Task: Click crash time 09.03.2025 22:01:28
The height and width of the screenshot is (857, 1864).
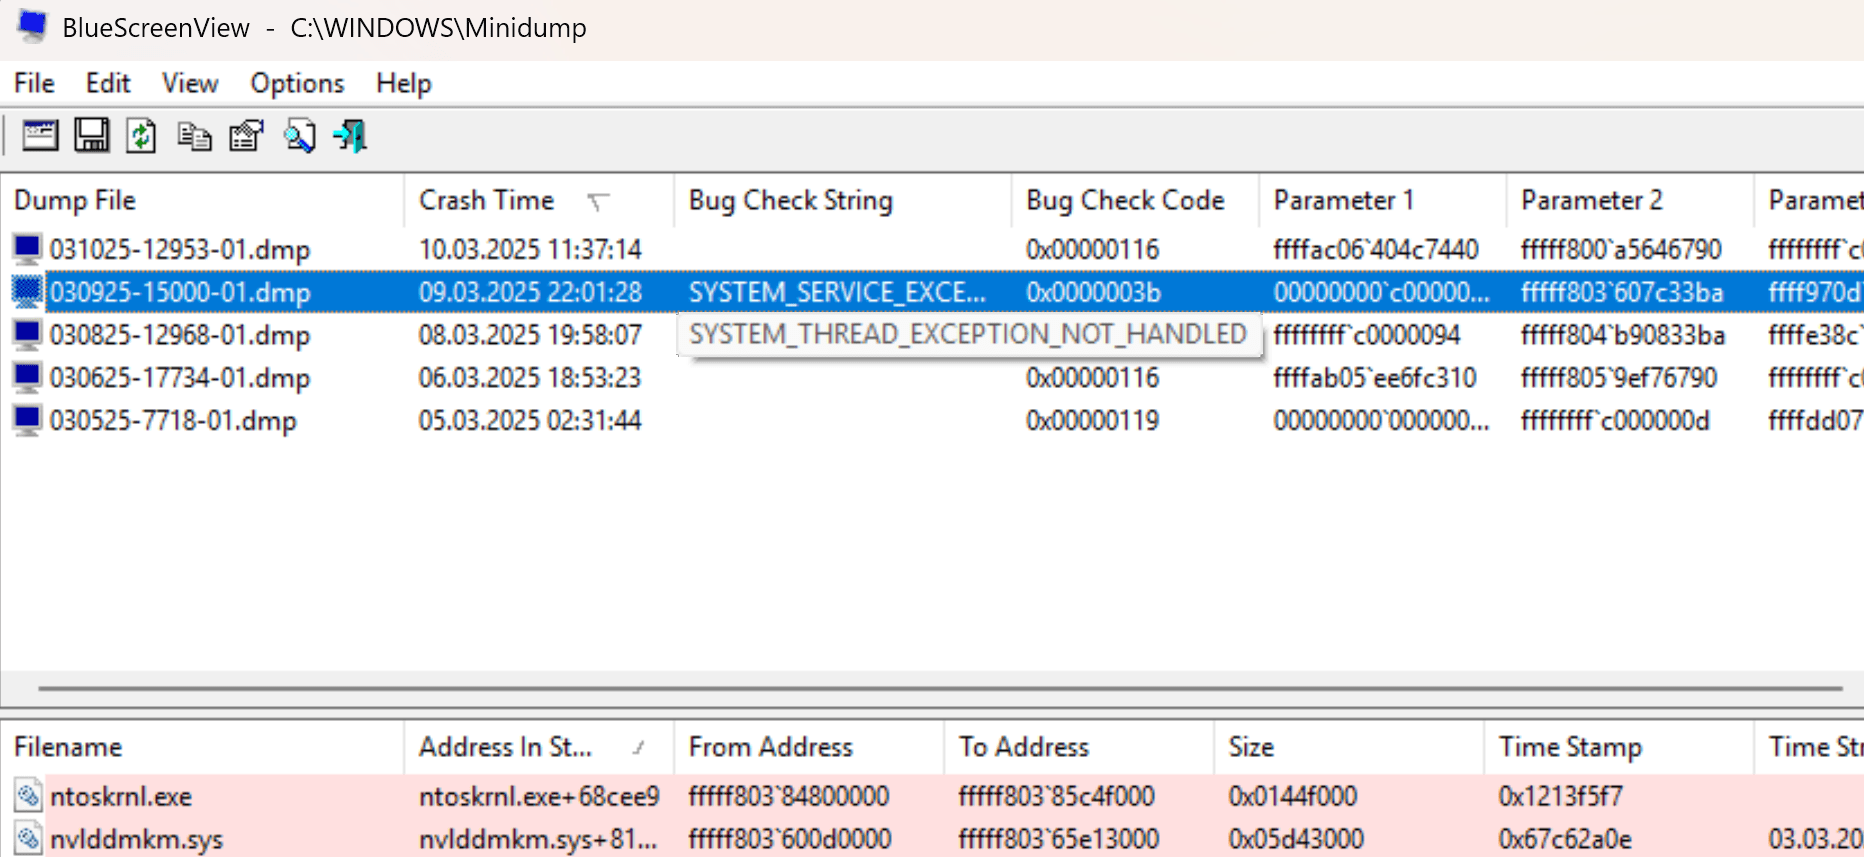Action: (x=530, y=292)
